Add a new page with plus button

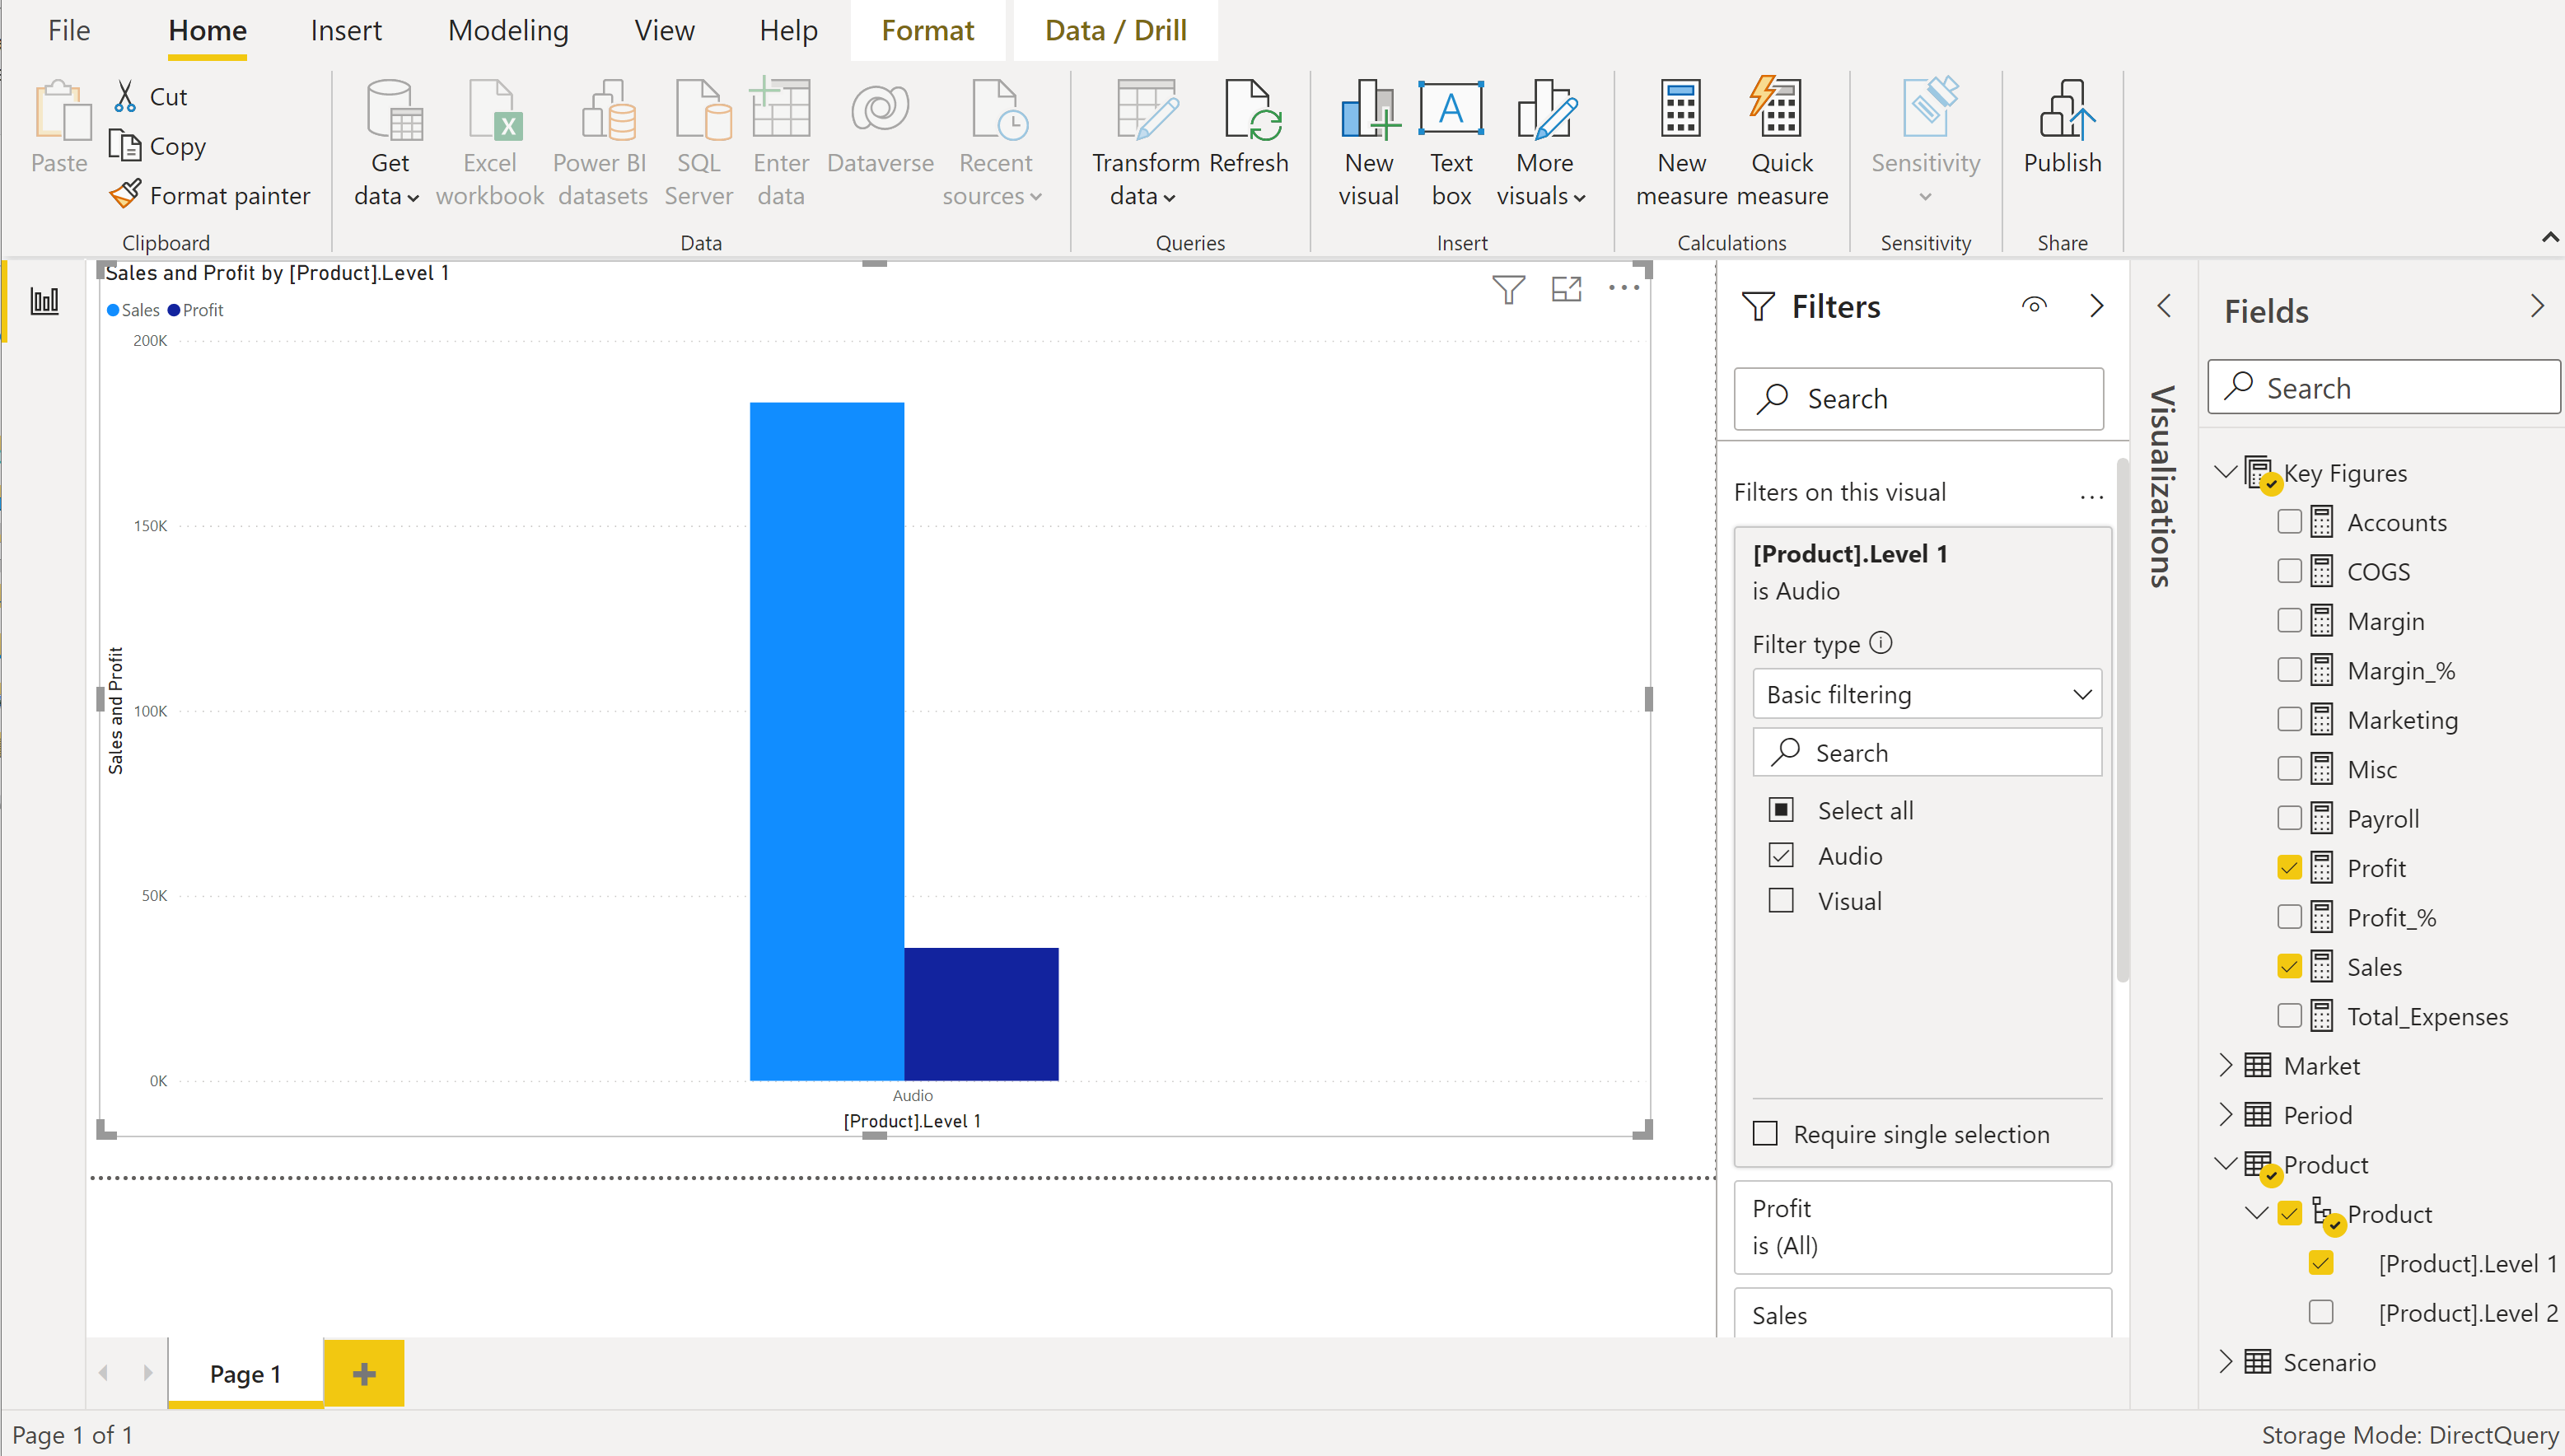pos(364,1373)
